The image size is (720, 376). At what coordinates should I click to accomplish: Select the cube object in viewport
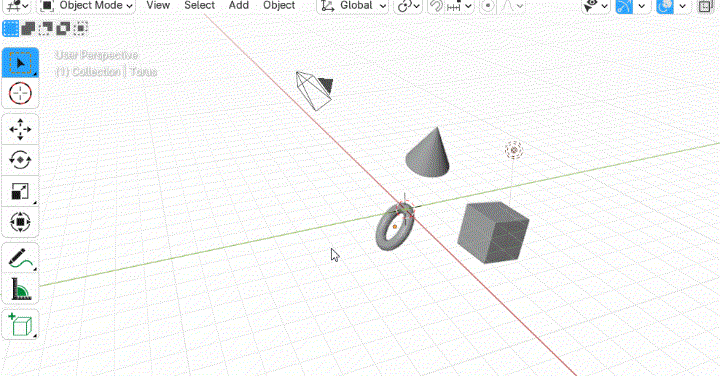pyautogui.click(x=493, y=233)
